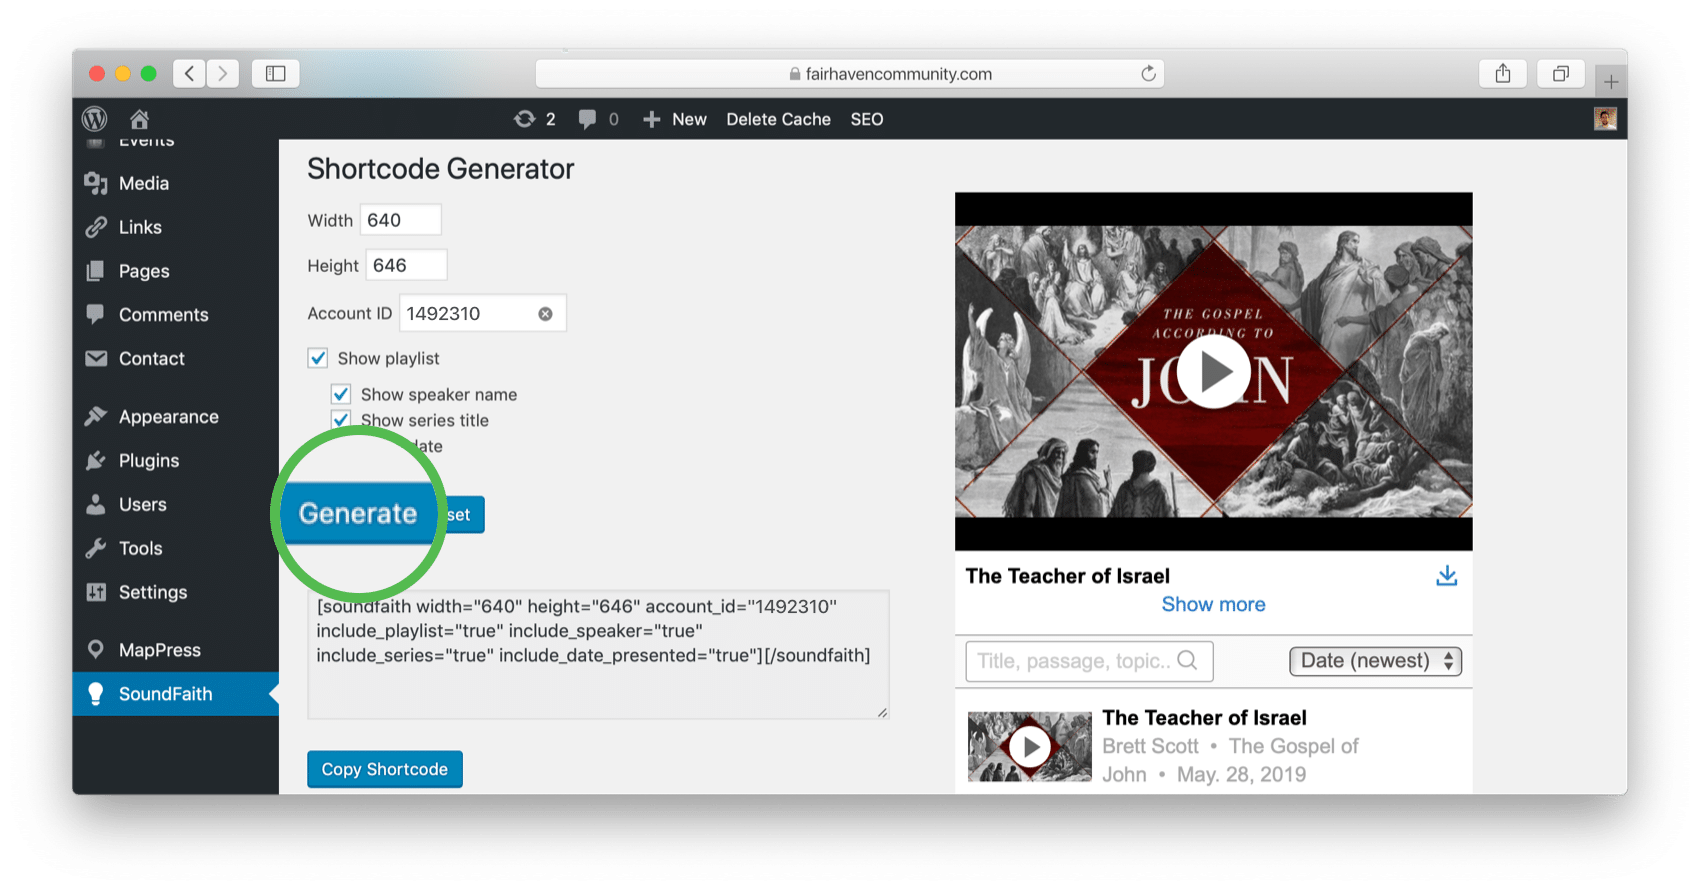Go forward with Safari forward arrow
Image resolution: width=1700 pixels, height=890 pixels.
click(223, 73)
